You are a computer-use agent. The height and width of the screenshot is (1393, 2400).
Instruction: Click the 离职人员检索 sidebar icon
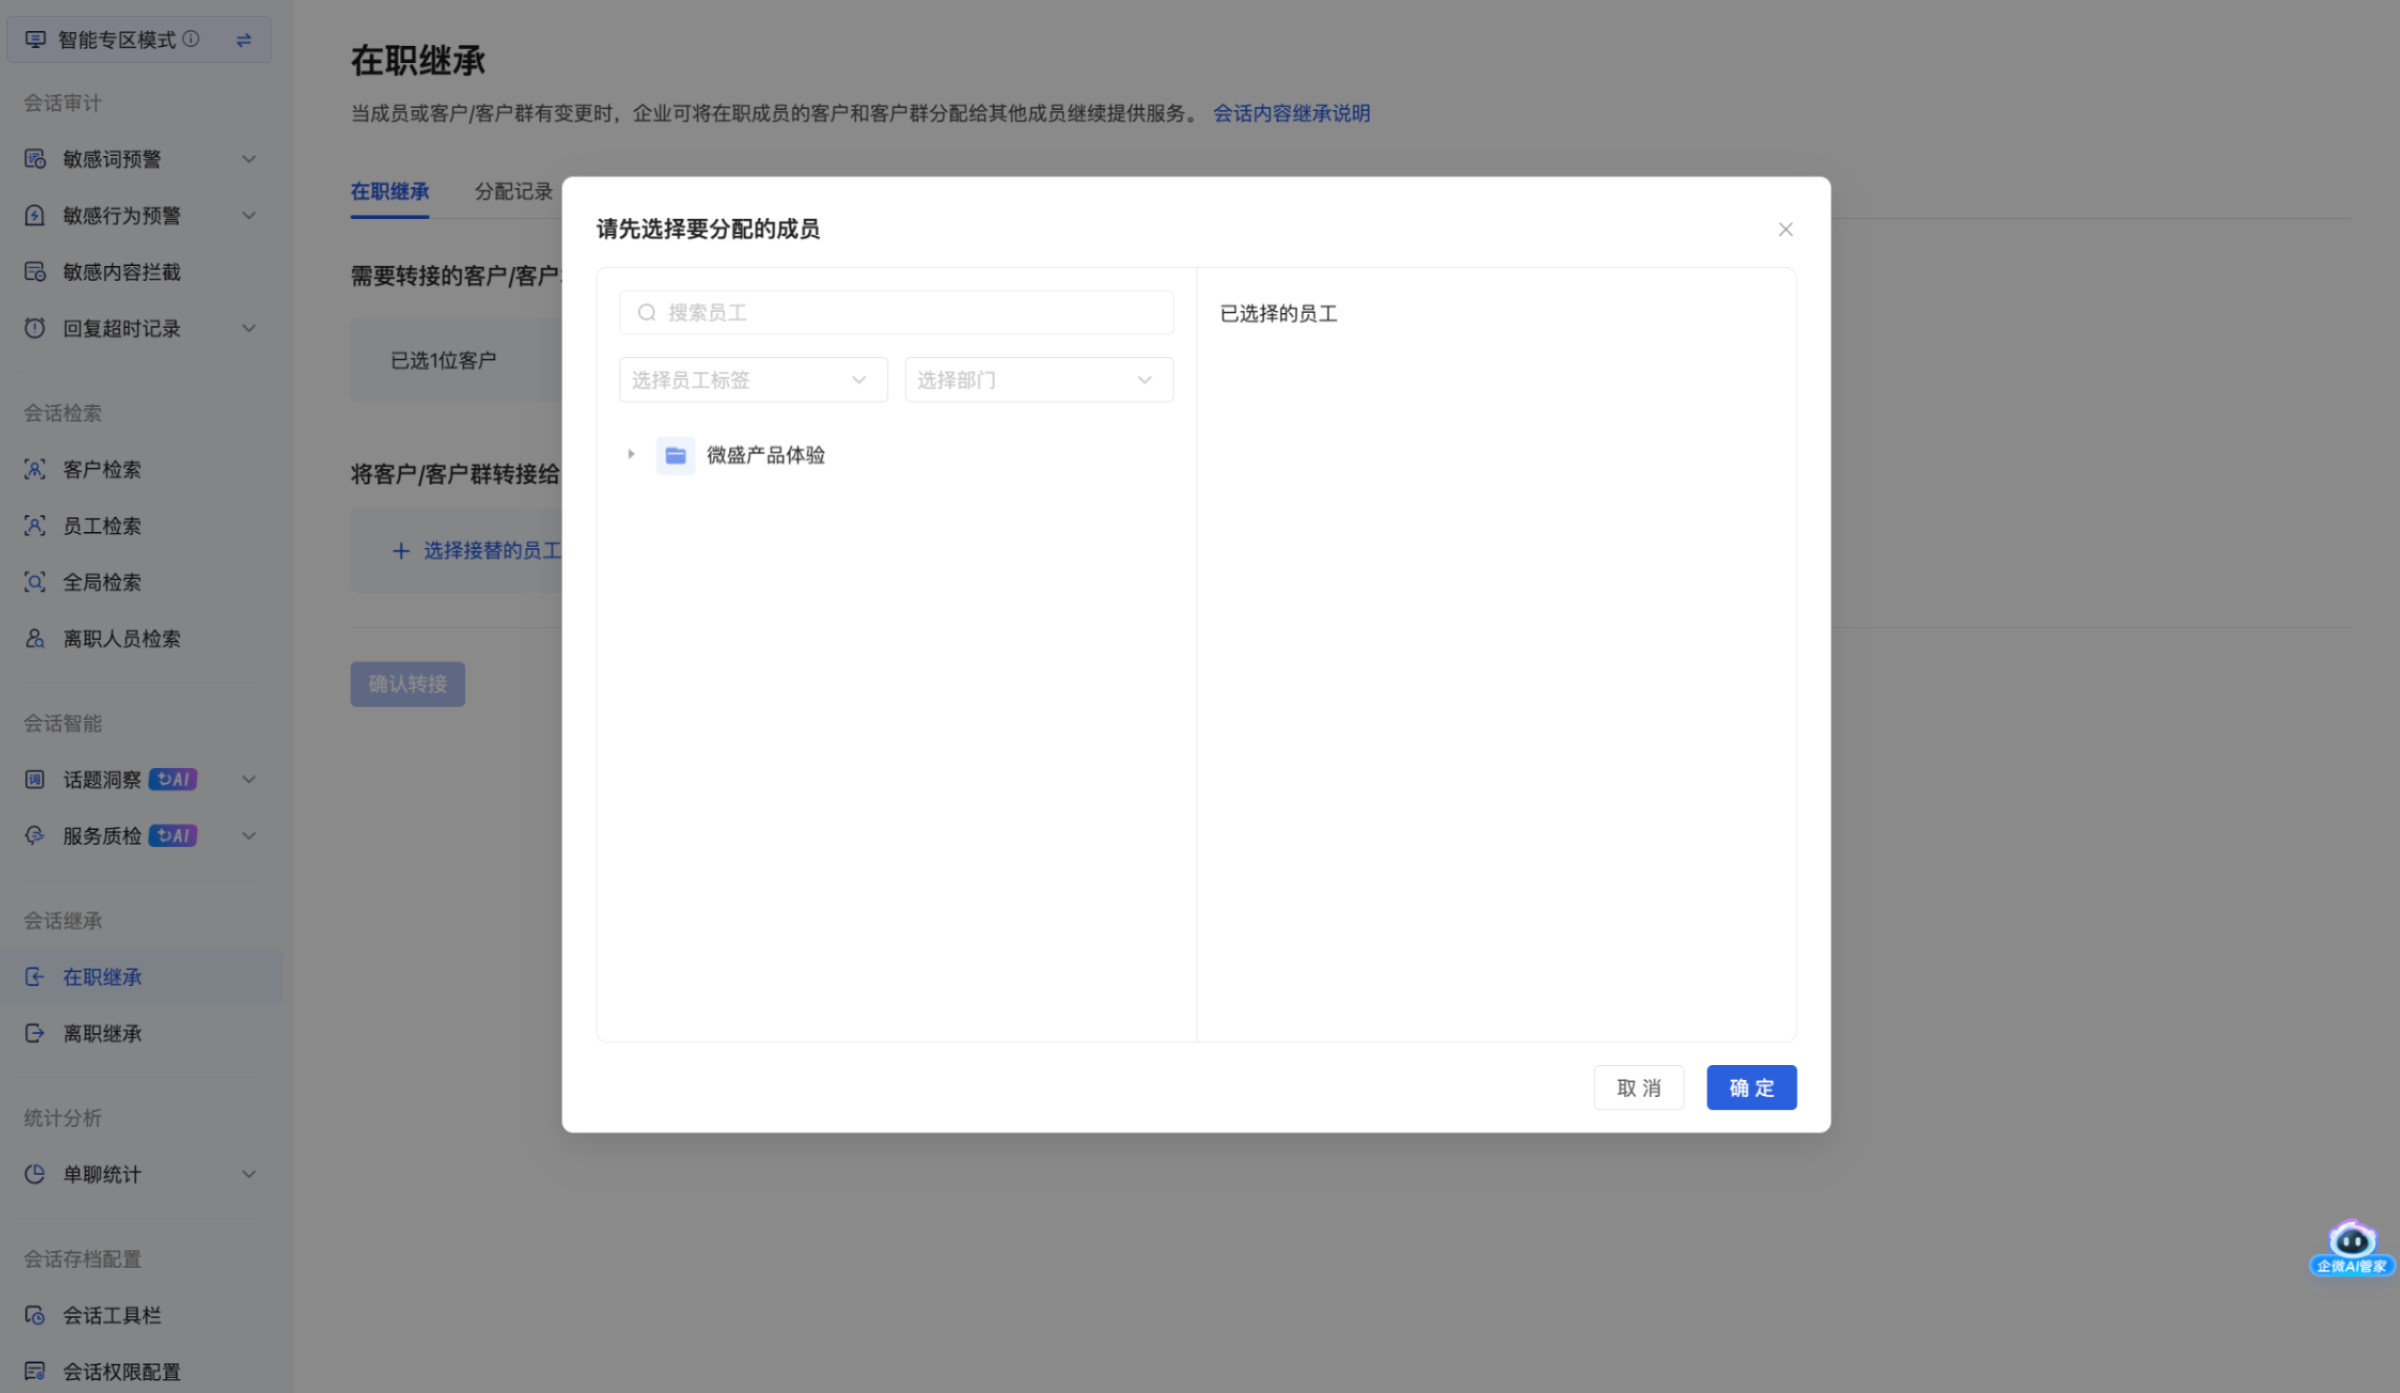pos(35,638)
